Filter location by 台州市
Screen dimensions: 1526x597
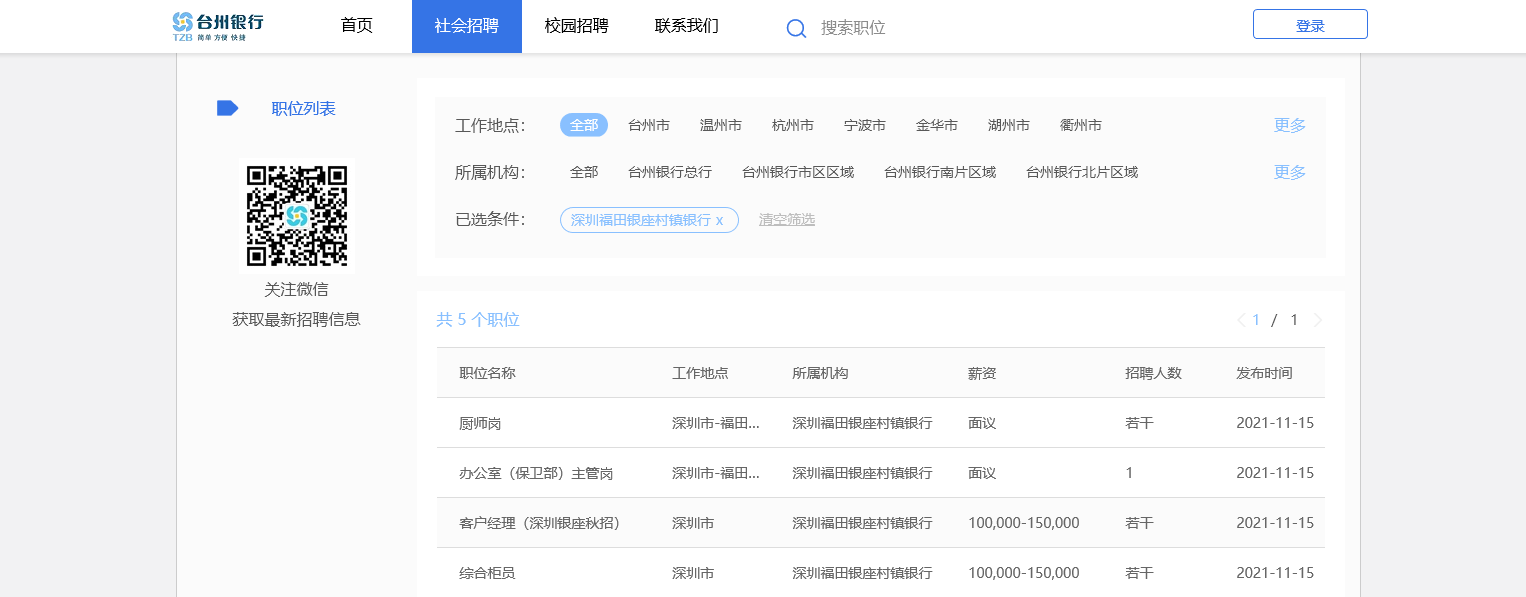pos(649,125)
